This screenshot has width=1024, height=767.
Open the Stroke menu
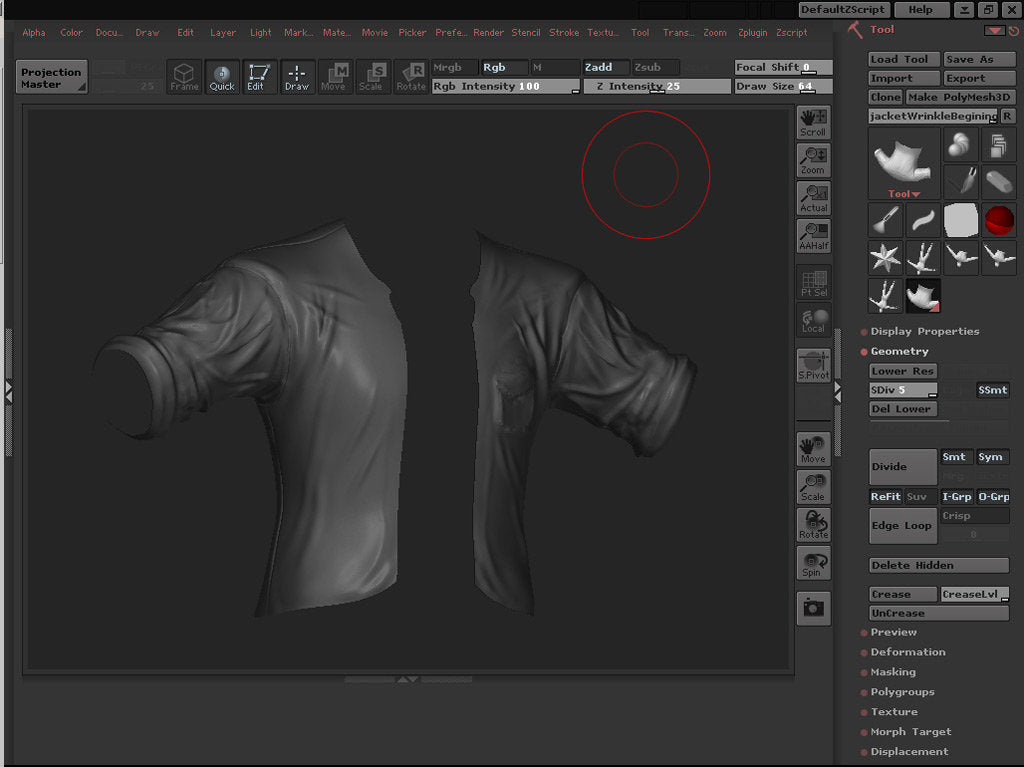point(564,33)
